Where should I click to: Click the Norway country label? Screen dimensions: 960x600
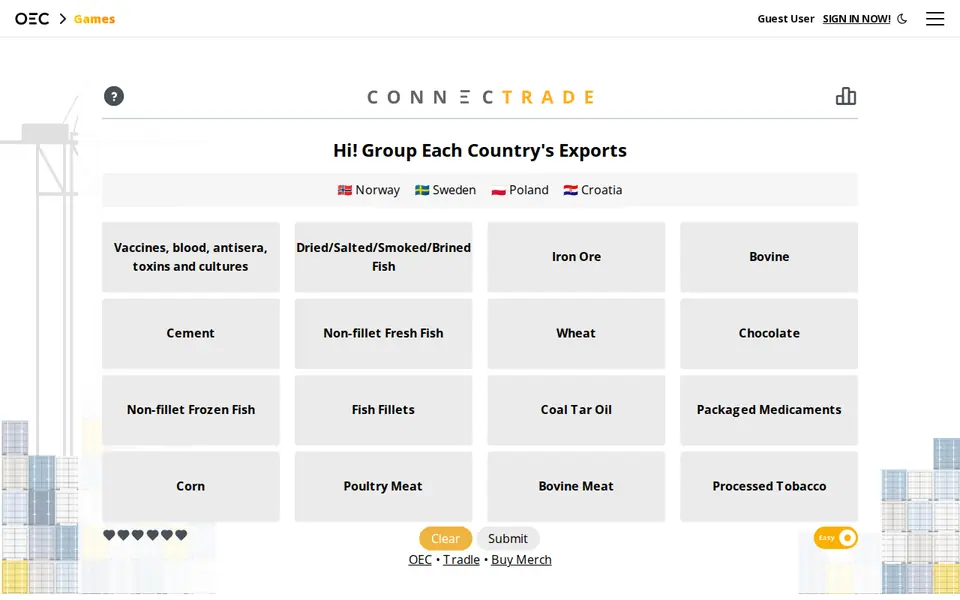369,190
